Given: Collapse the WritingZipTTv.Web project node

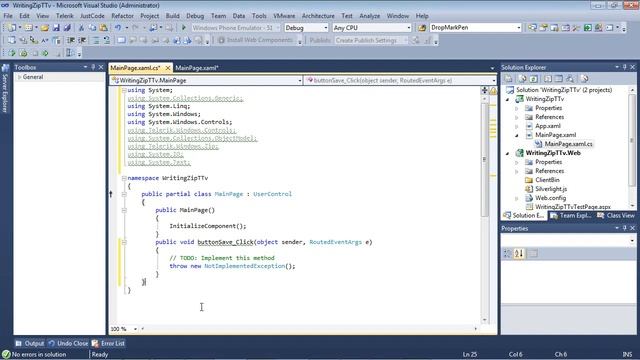Looking at the screenshot, I should (x=508, y=153).
